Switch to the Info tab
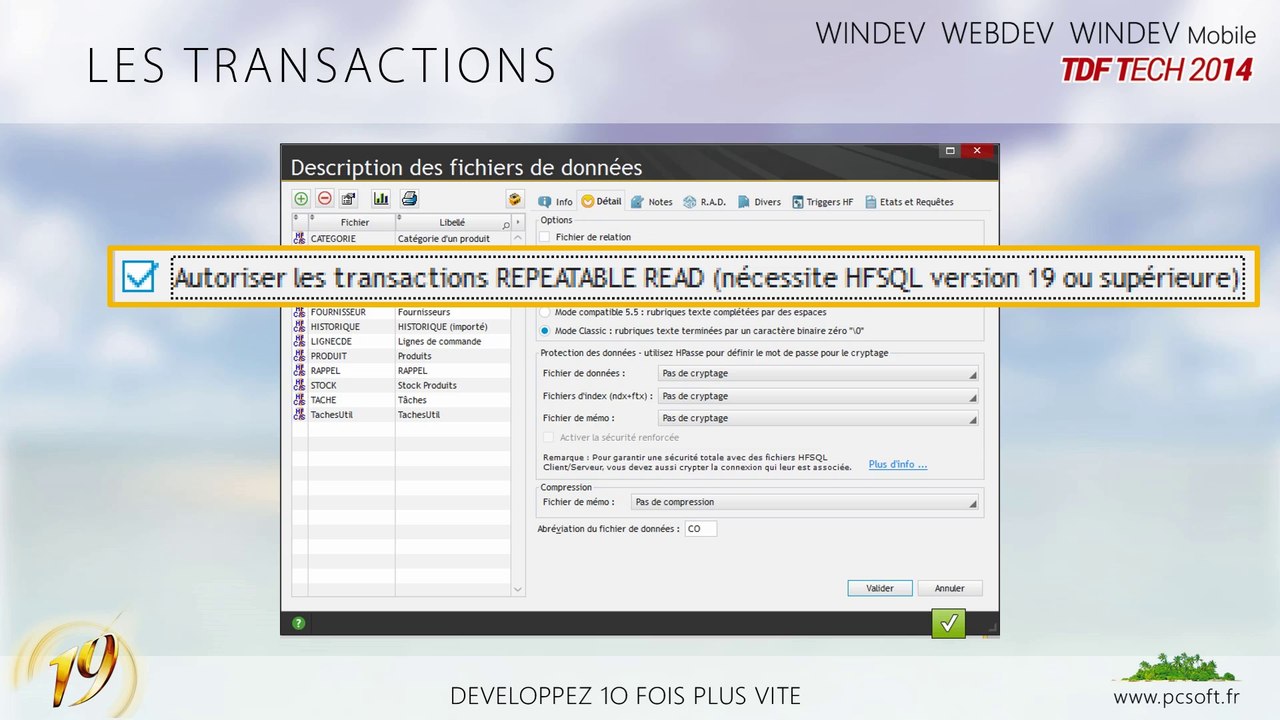The image size is (1280, 720). (555, 202)
